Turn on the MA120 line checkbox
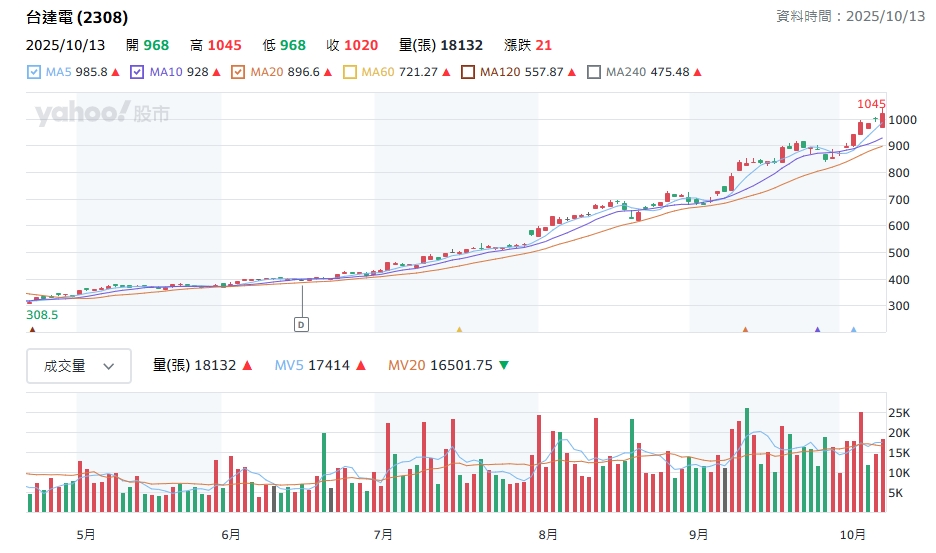This screenshot has height=553, width=936. point(468,72)
